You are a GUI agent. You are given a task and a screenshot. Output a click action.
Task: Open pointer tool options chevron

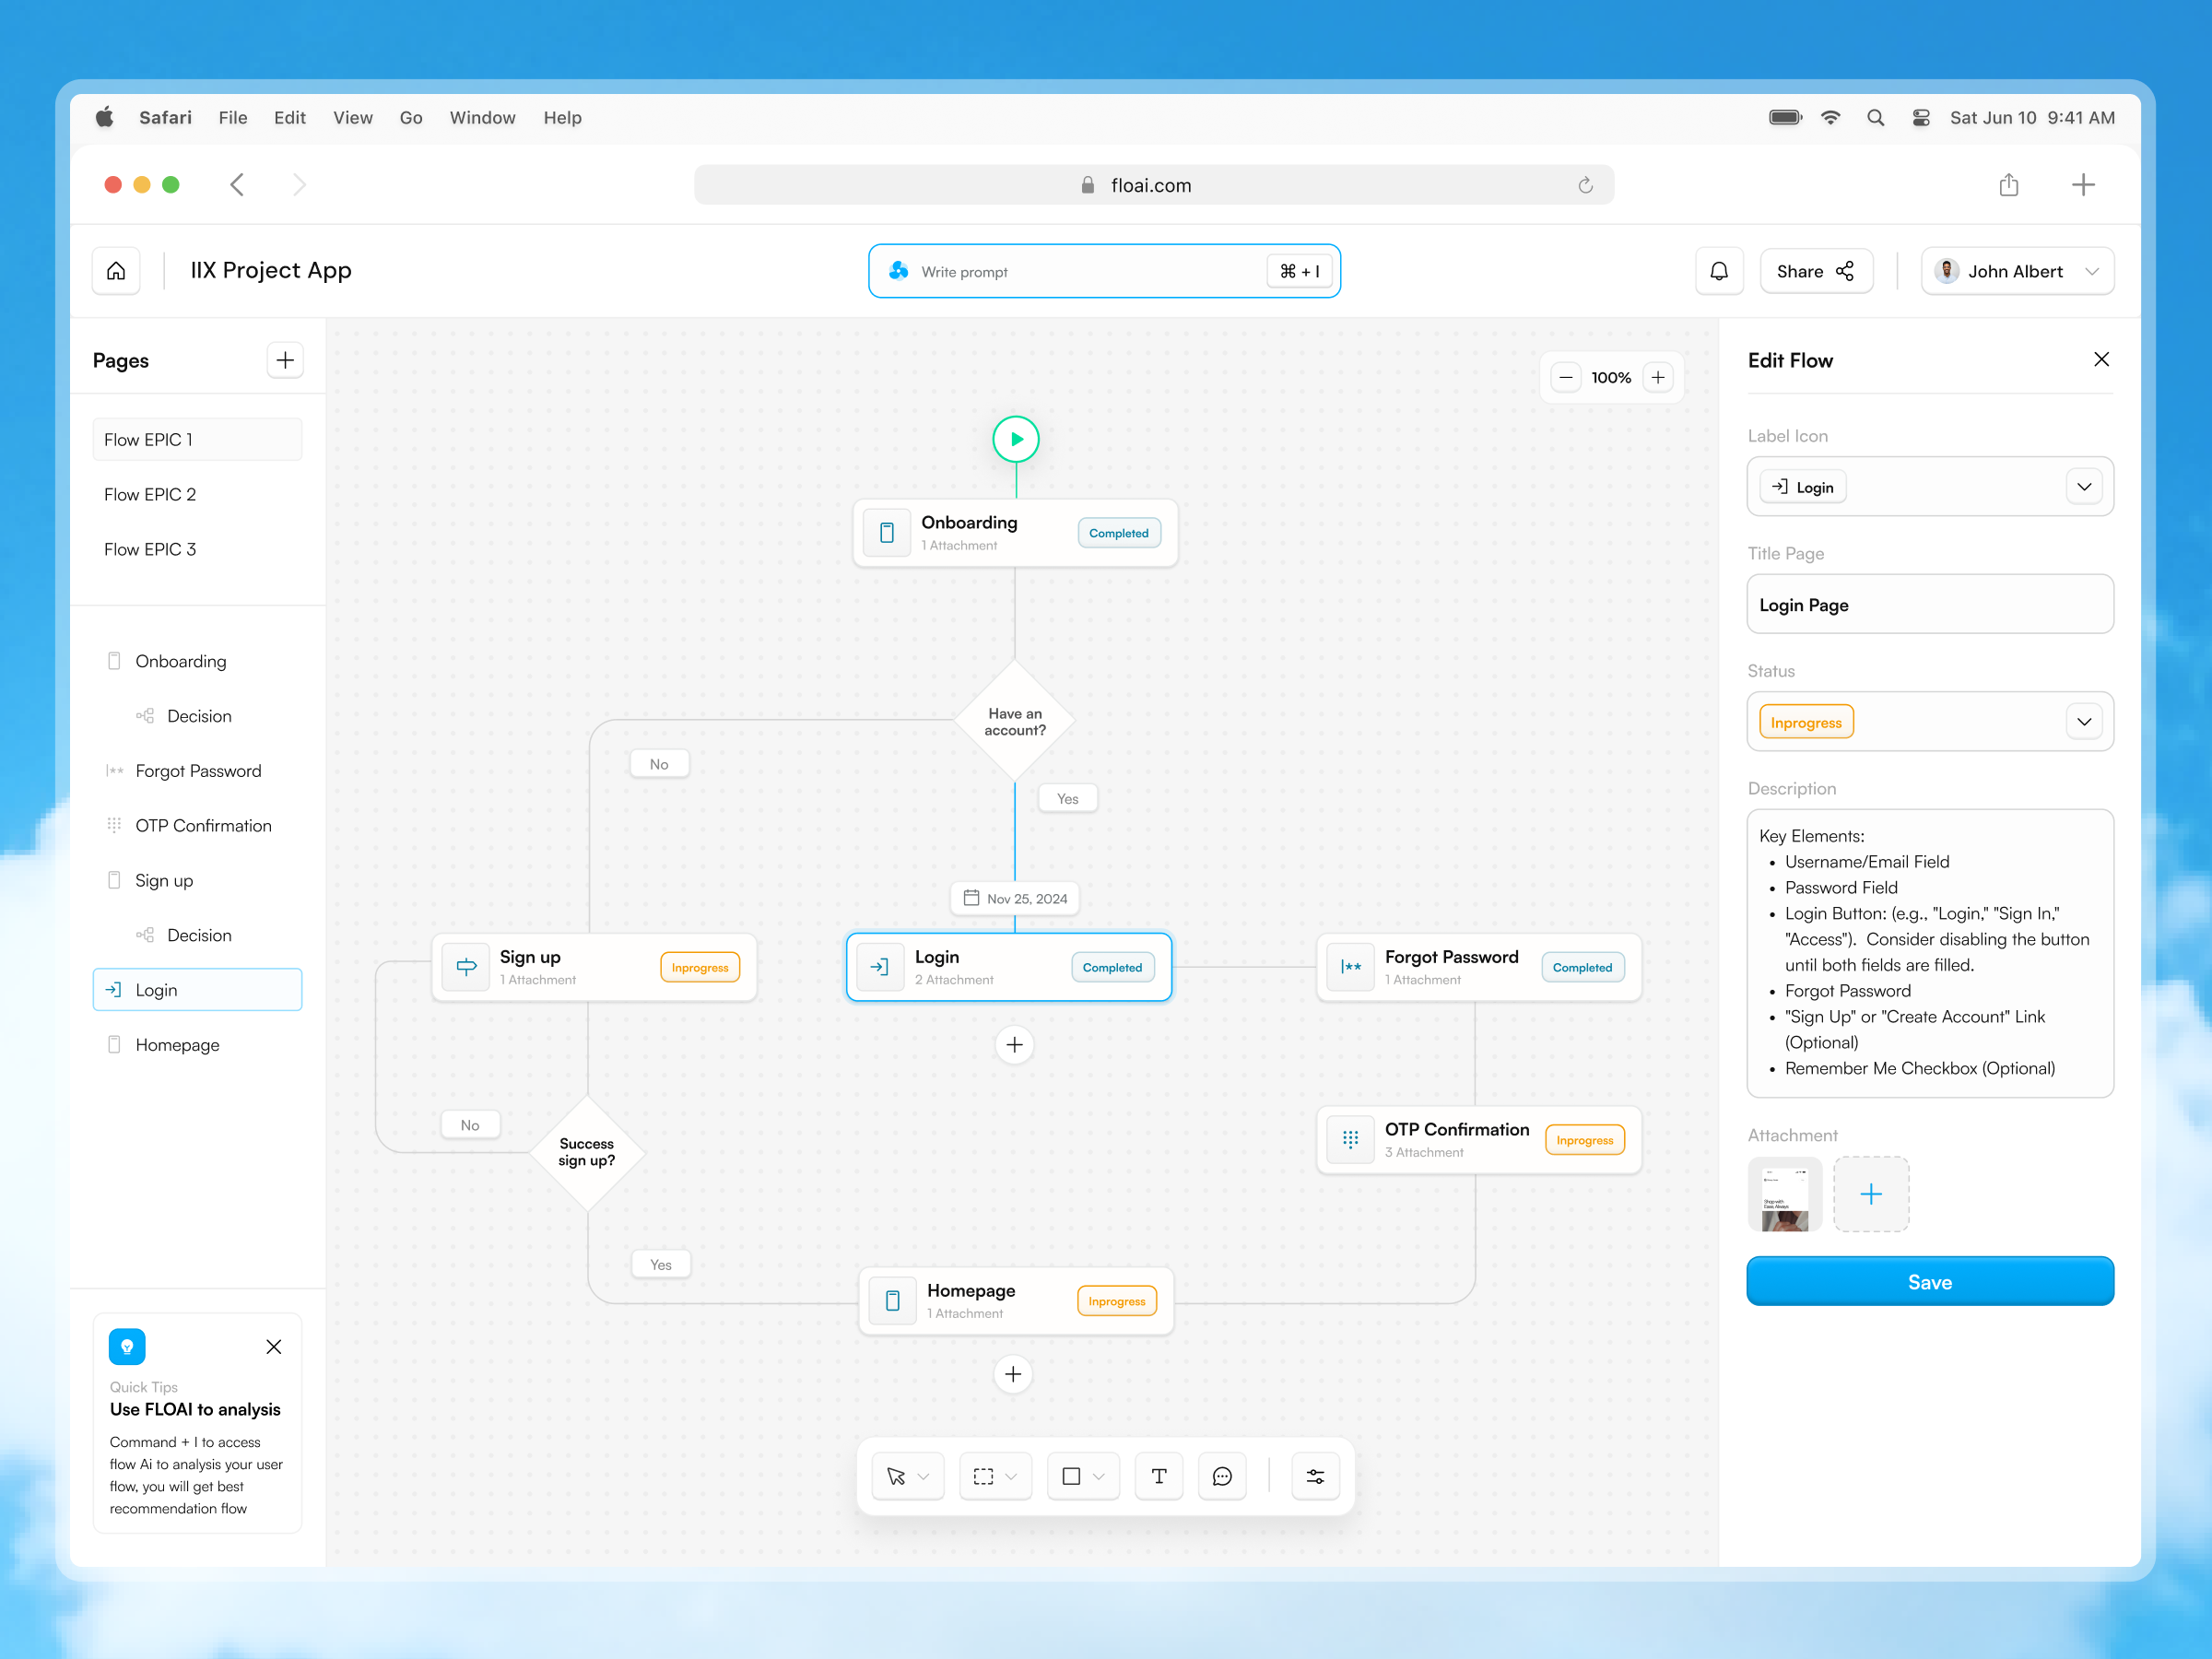tap(923, 1477)
